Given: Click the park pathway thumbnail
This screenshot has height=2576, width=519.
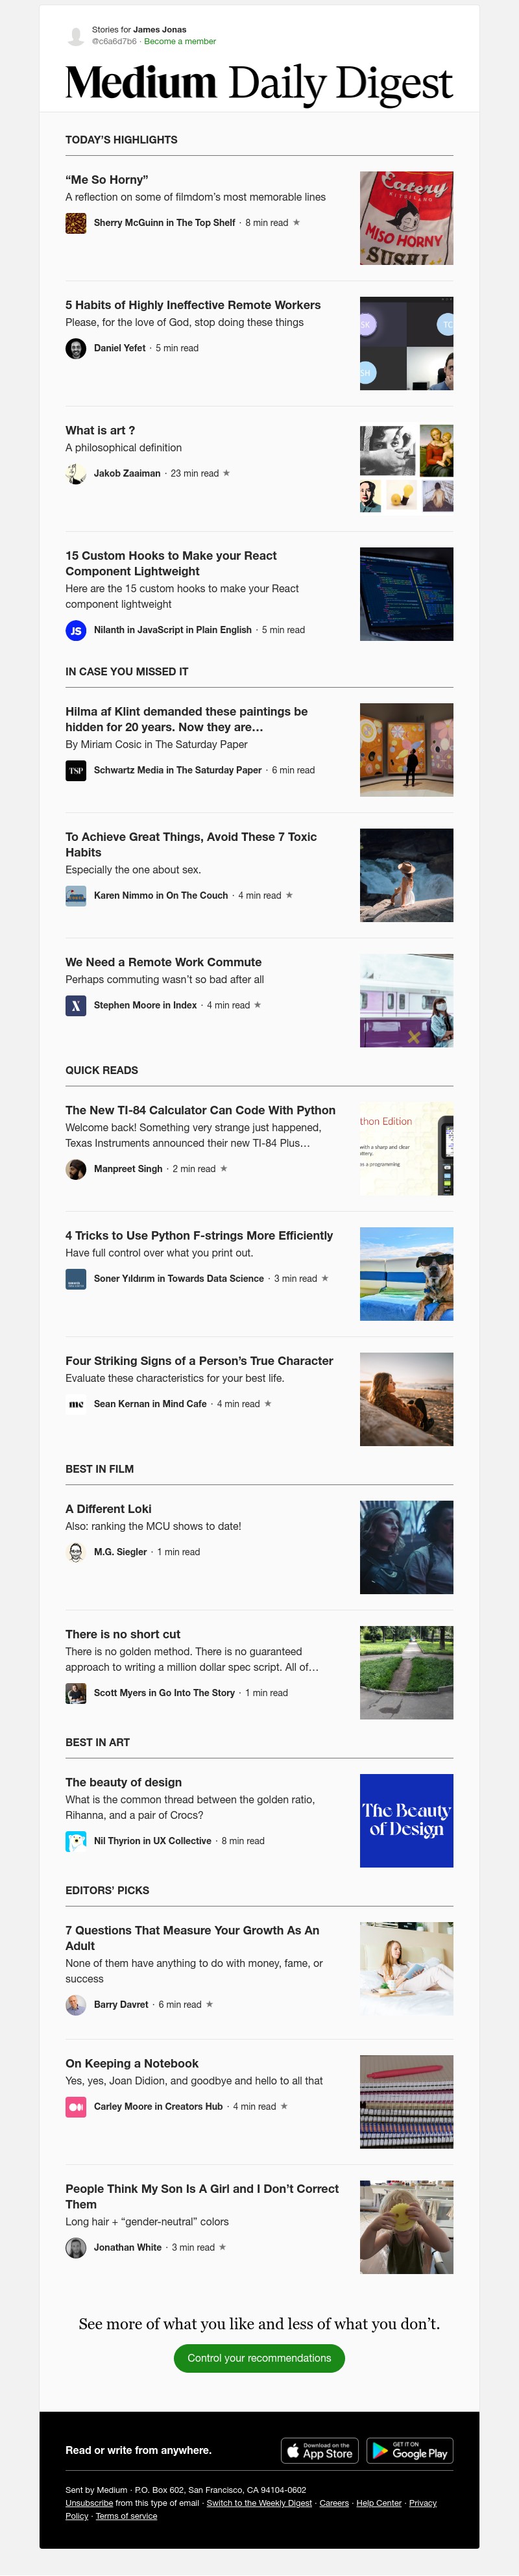Looking at the screenshot, I should tap(406, 1673).
